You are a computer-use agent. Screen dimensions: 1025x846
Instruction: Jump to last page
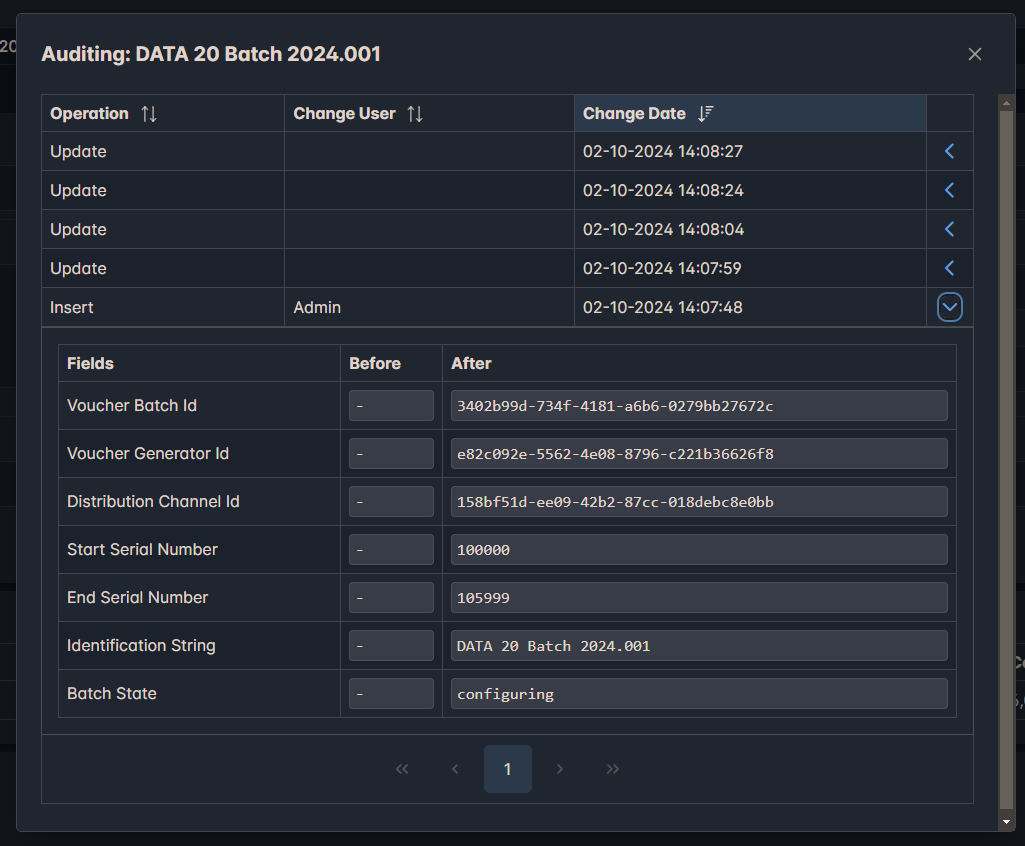click(x=613, y=769)
